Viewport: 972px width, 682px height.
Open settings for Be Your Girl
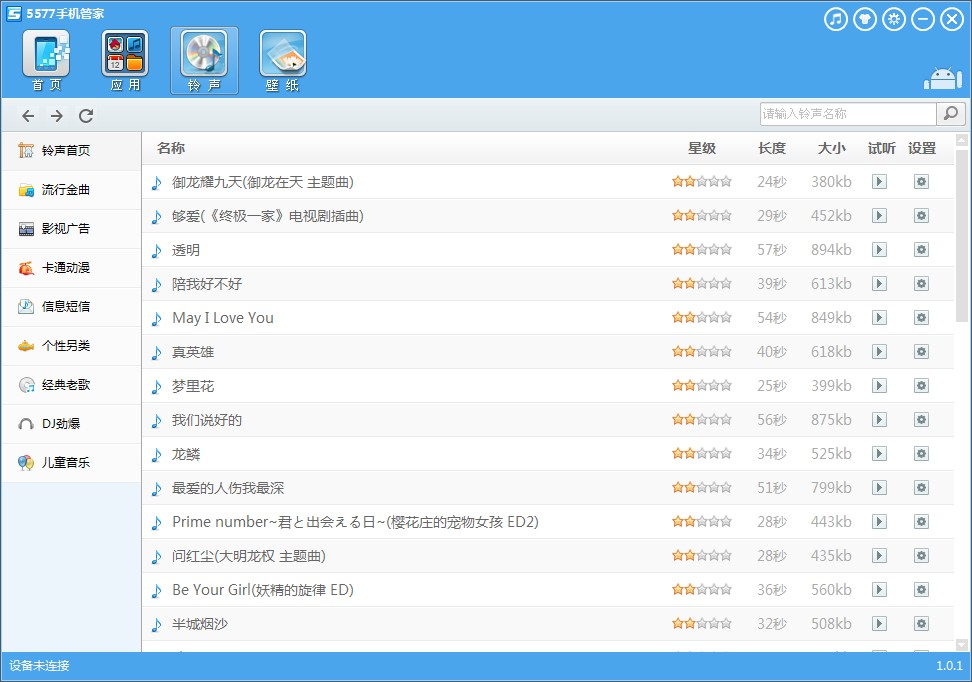coord(921,590)
